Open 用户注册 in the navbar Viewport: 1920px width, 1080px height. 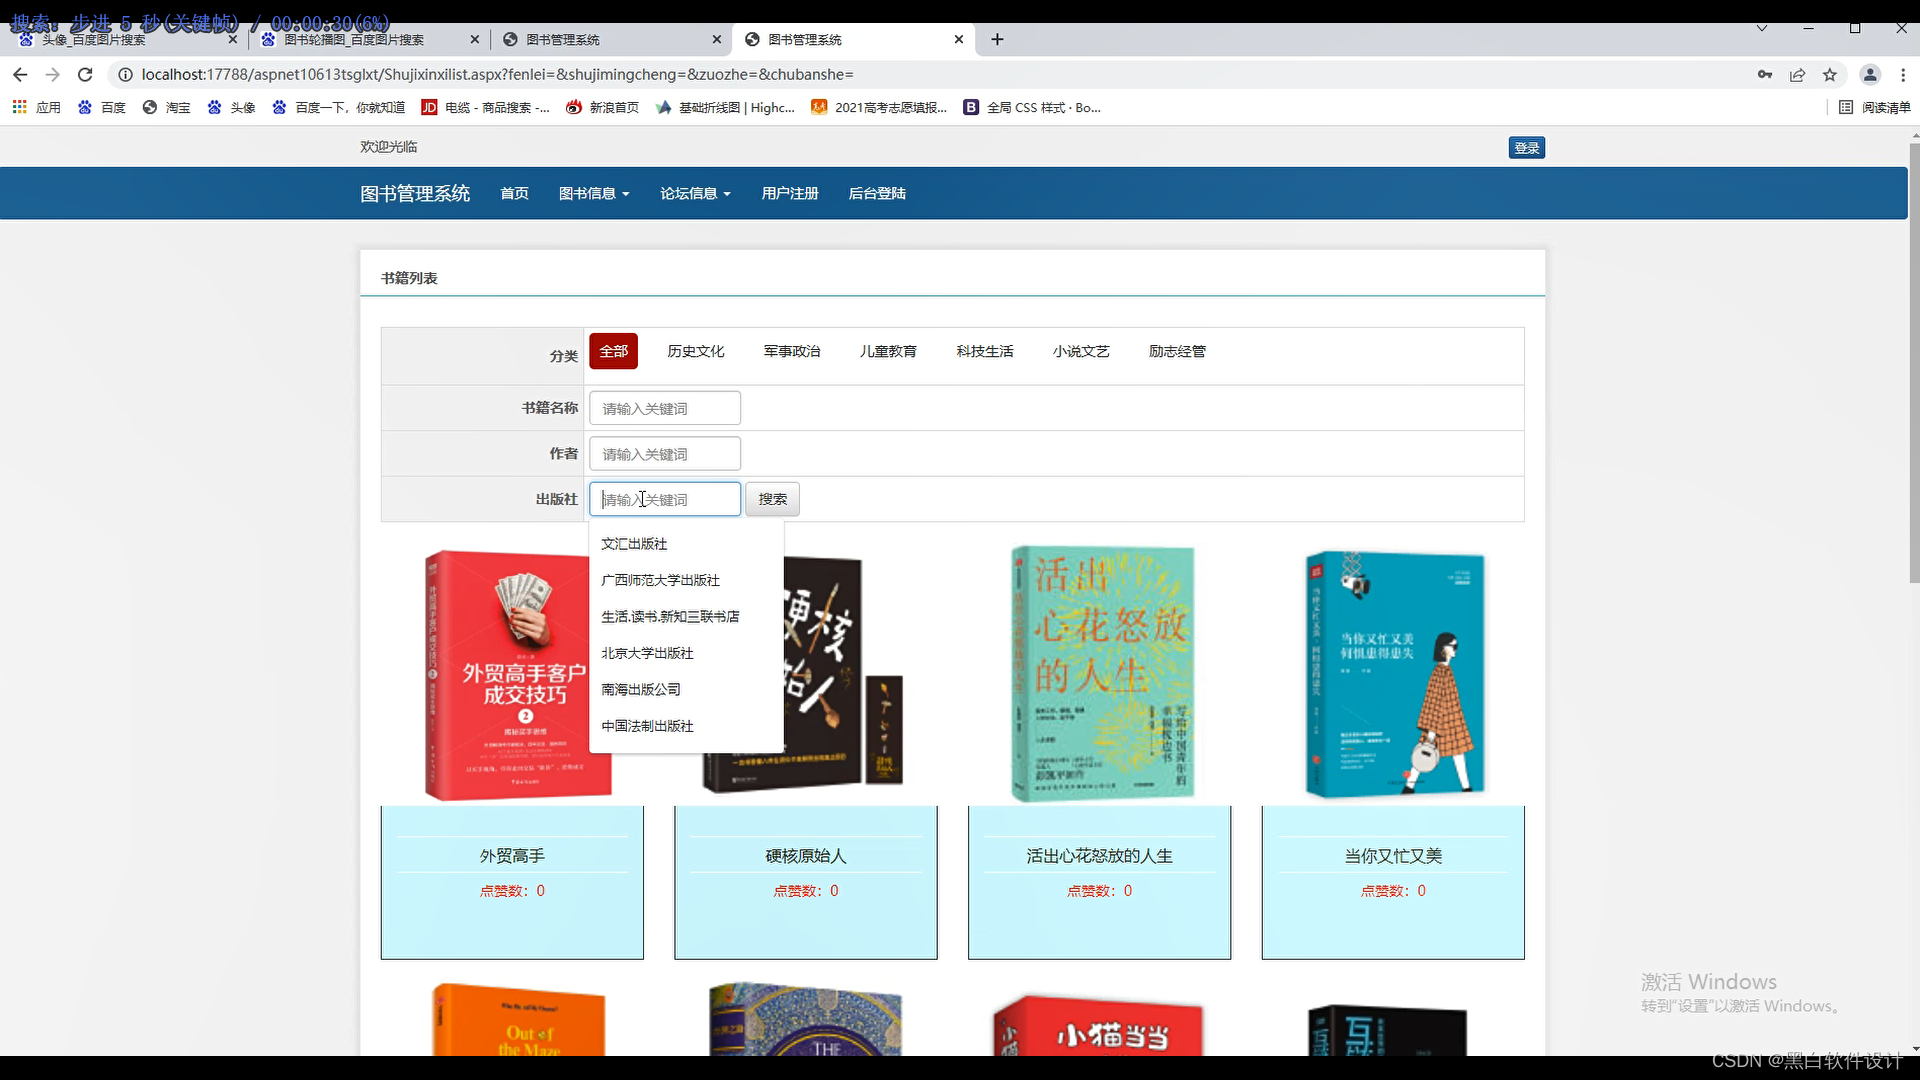coord(790,193)
